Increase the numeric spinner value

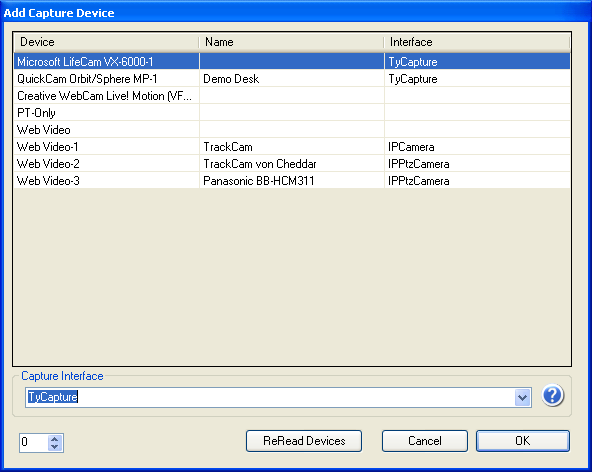(55, 439)
